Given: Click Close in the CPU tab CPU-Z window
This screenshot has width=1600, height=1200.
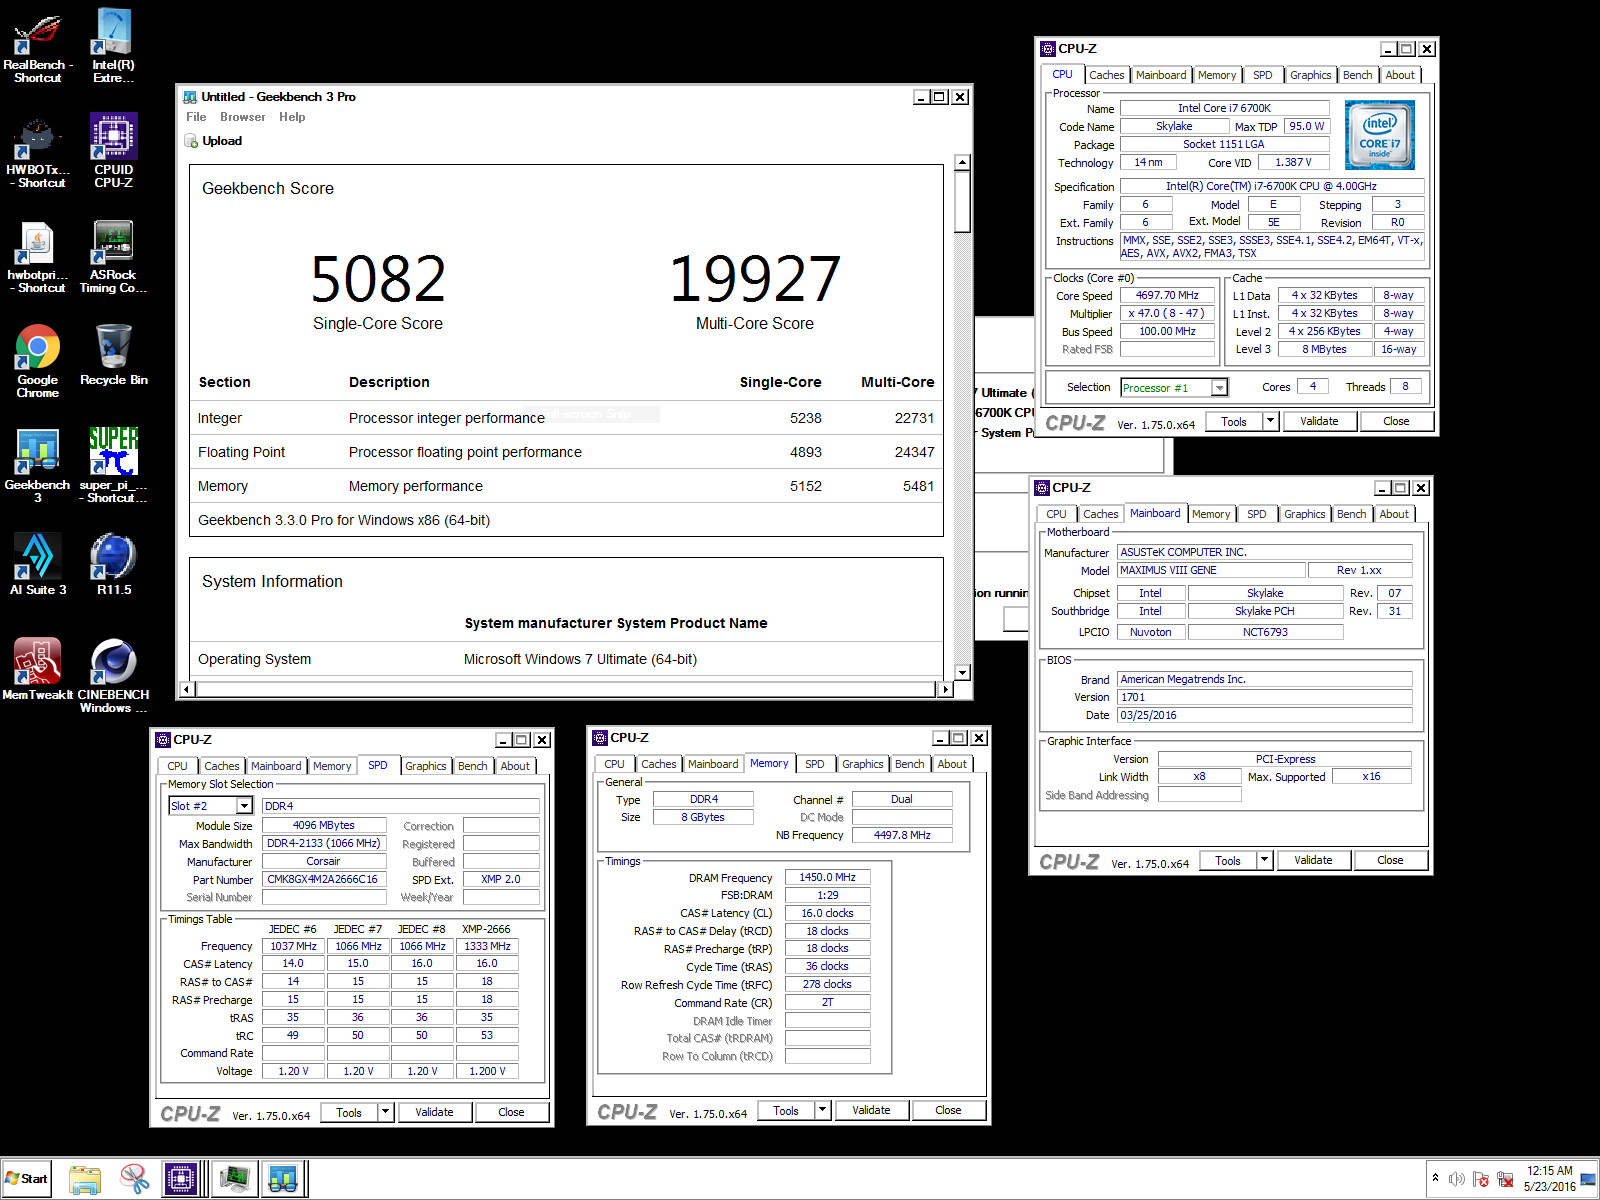Looking at the screenshot, I should [1396, 421].
